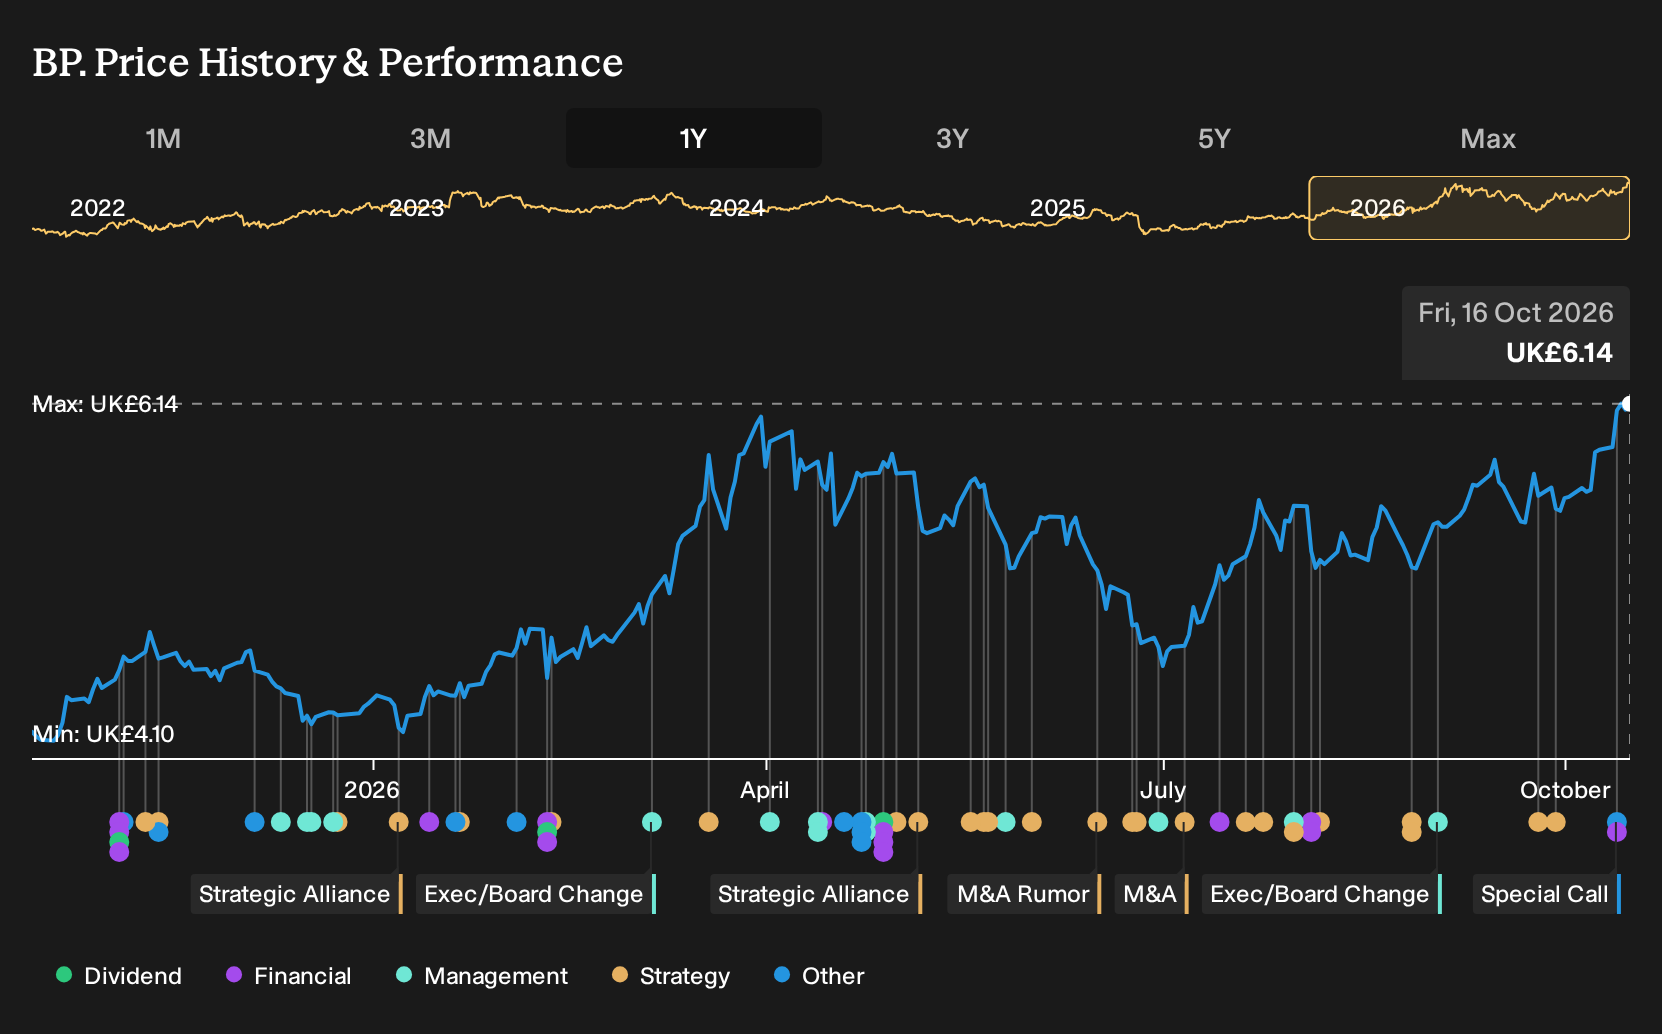This screenshot has height=1034, width=1662.
Task: Click the 2023 label in the overview
Action: point(417,208)
